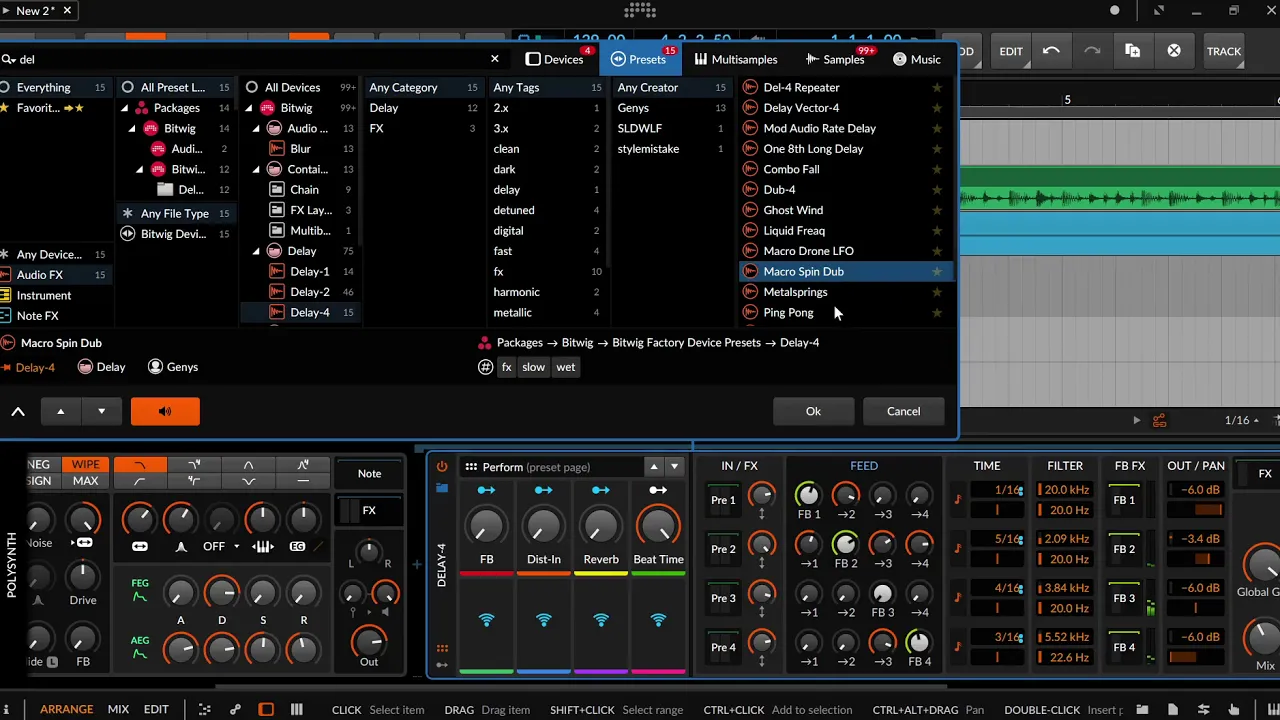The height and width of the screenshot is (720, 1280).
Task: Favorite the Dub-4 preset star
Action: coord(937,189)
